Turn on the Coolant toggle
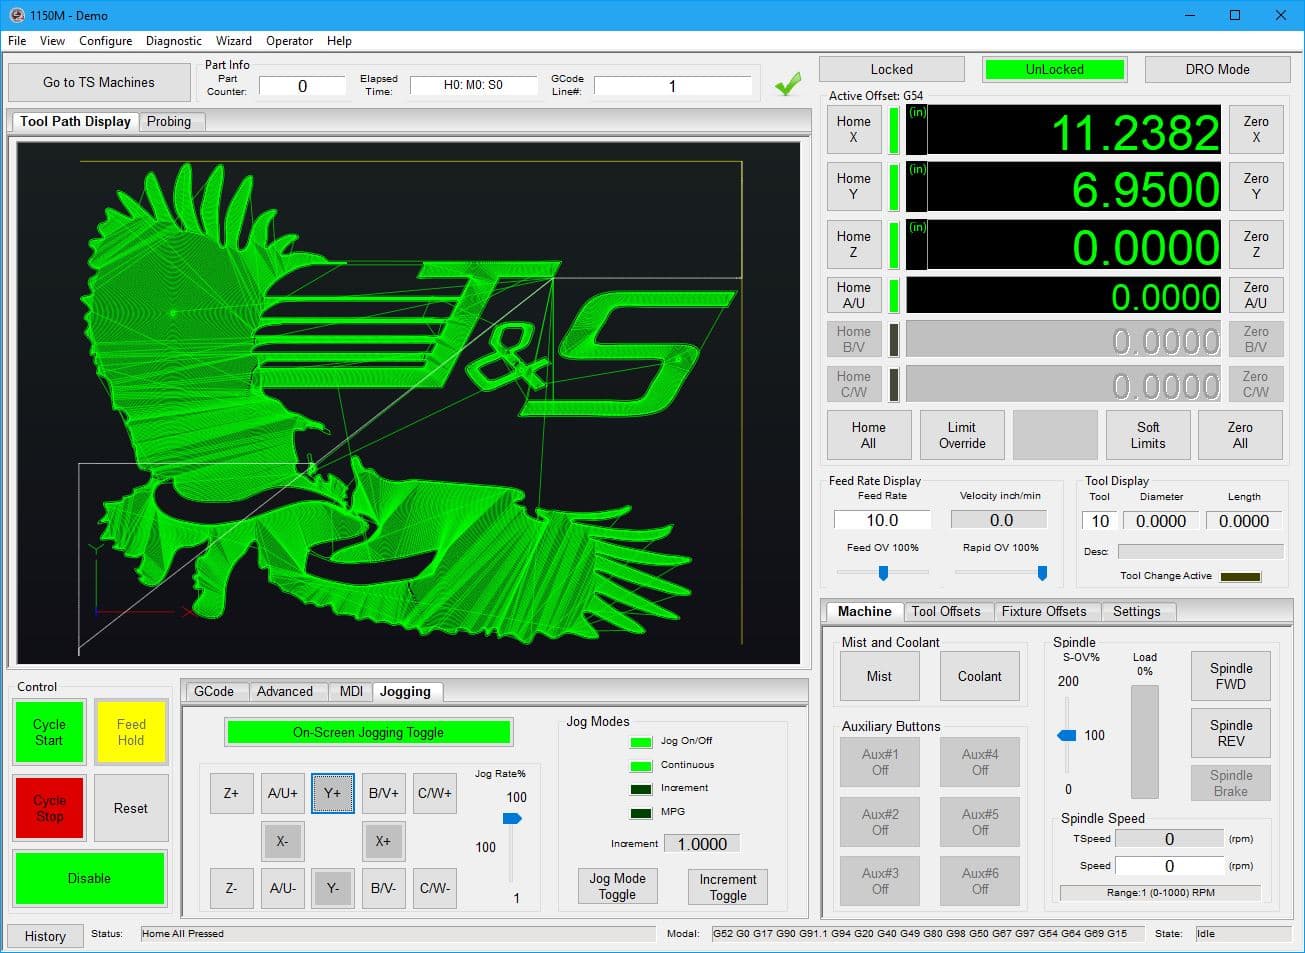1305x953 pixels. (979, 676)
